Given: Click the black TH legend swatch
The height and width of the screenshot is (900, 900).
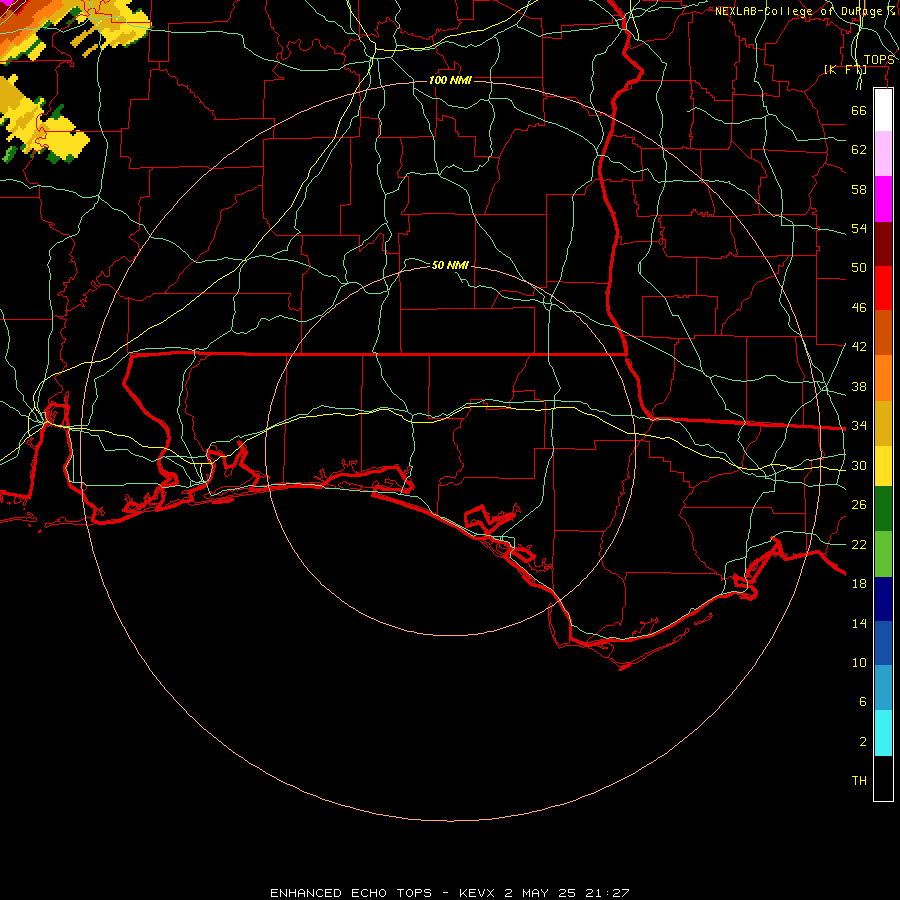Looking at the screenshot, I should pos(883,778).
